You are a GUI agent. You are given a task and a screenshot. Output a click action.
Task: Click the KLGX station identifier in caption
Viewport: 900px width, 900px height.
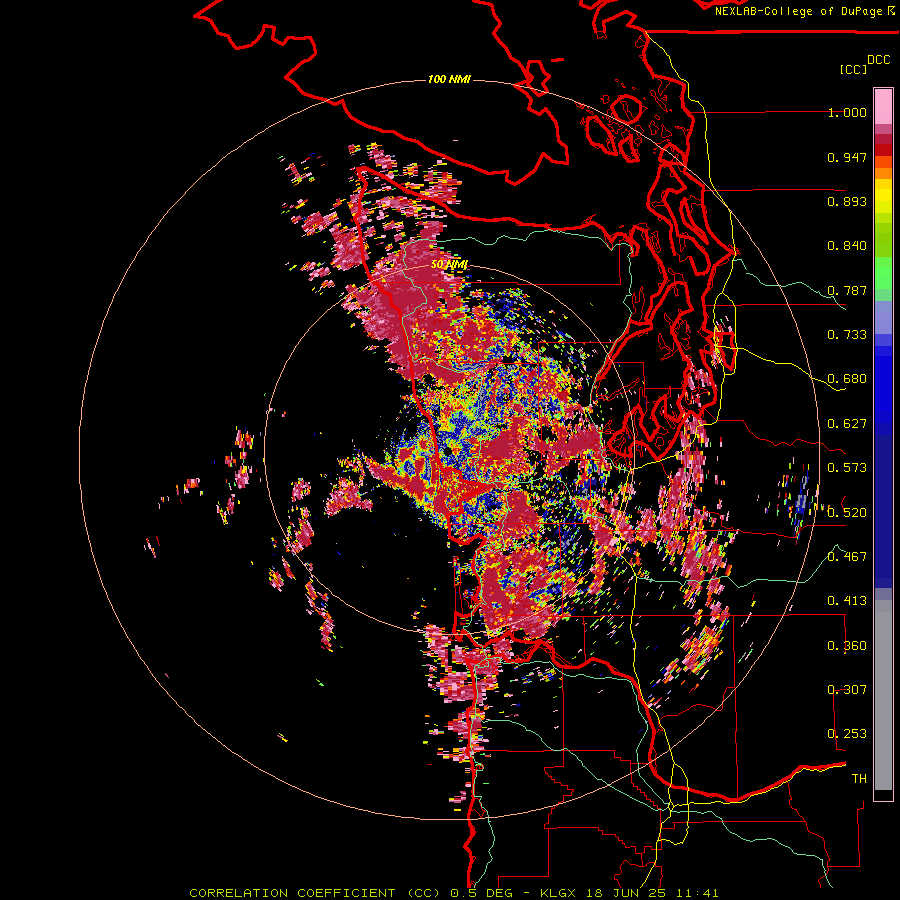click(556, 893)
